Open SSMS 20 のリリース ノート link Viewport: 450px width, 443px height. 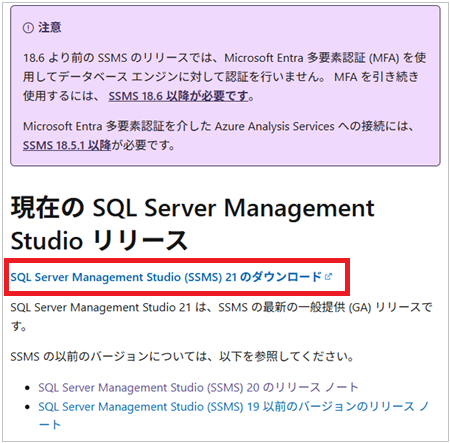coord(198,387)
